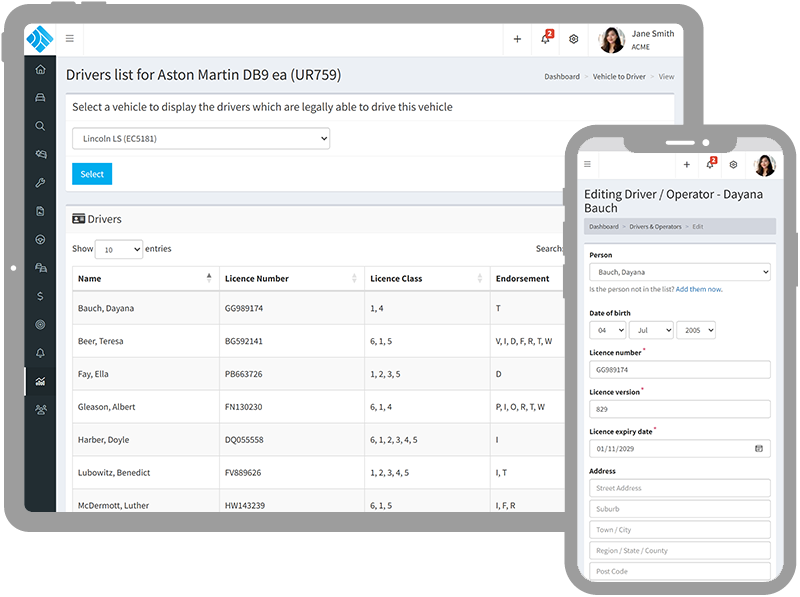Go to Vehicle to Driver breadcrumb
Image resolution: width=800 pixels, height=597 pixels.
(x=619, y=77)
